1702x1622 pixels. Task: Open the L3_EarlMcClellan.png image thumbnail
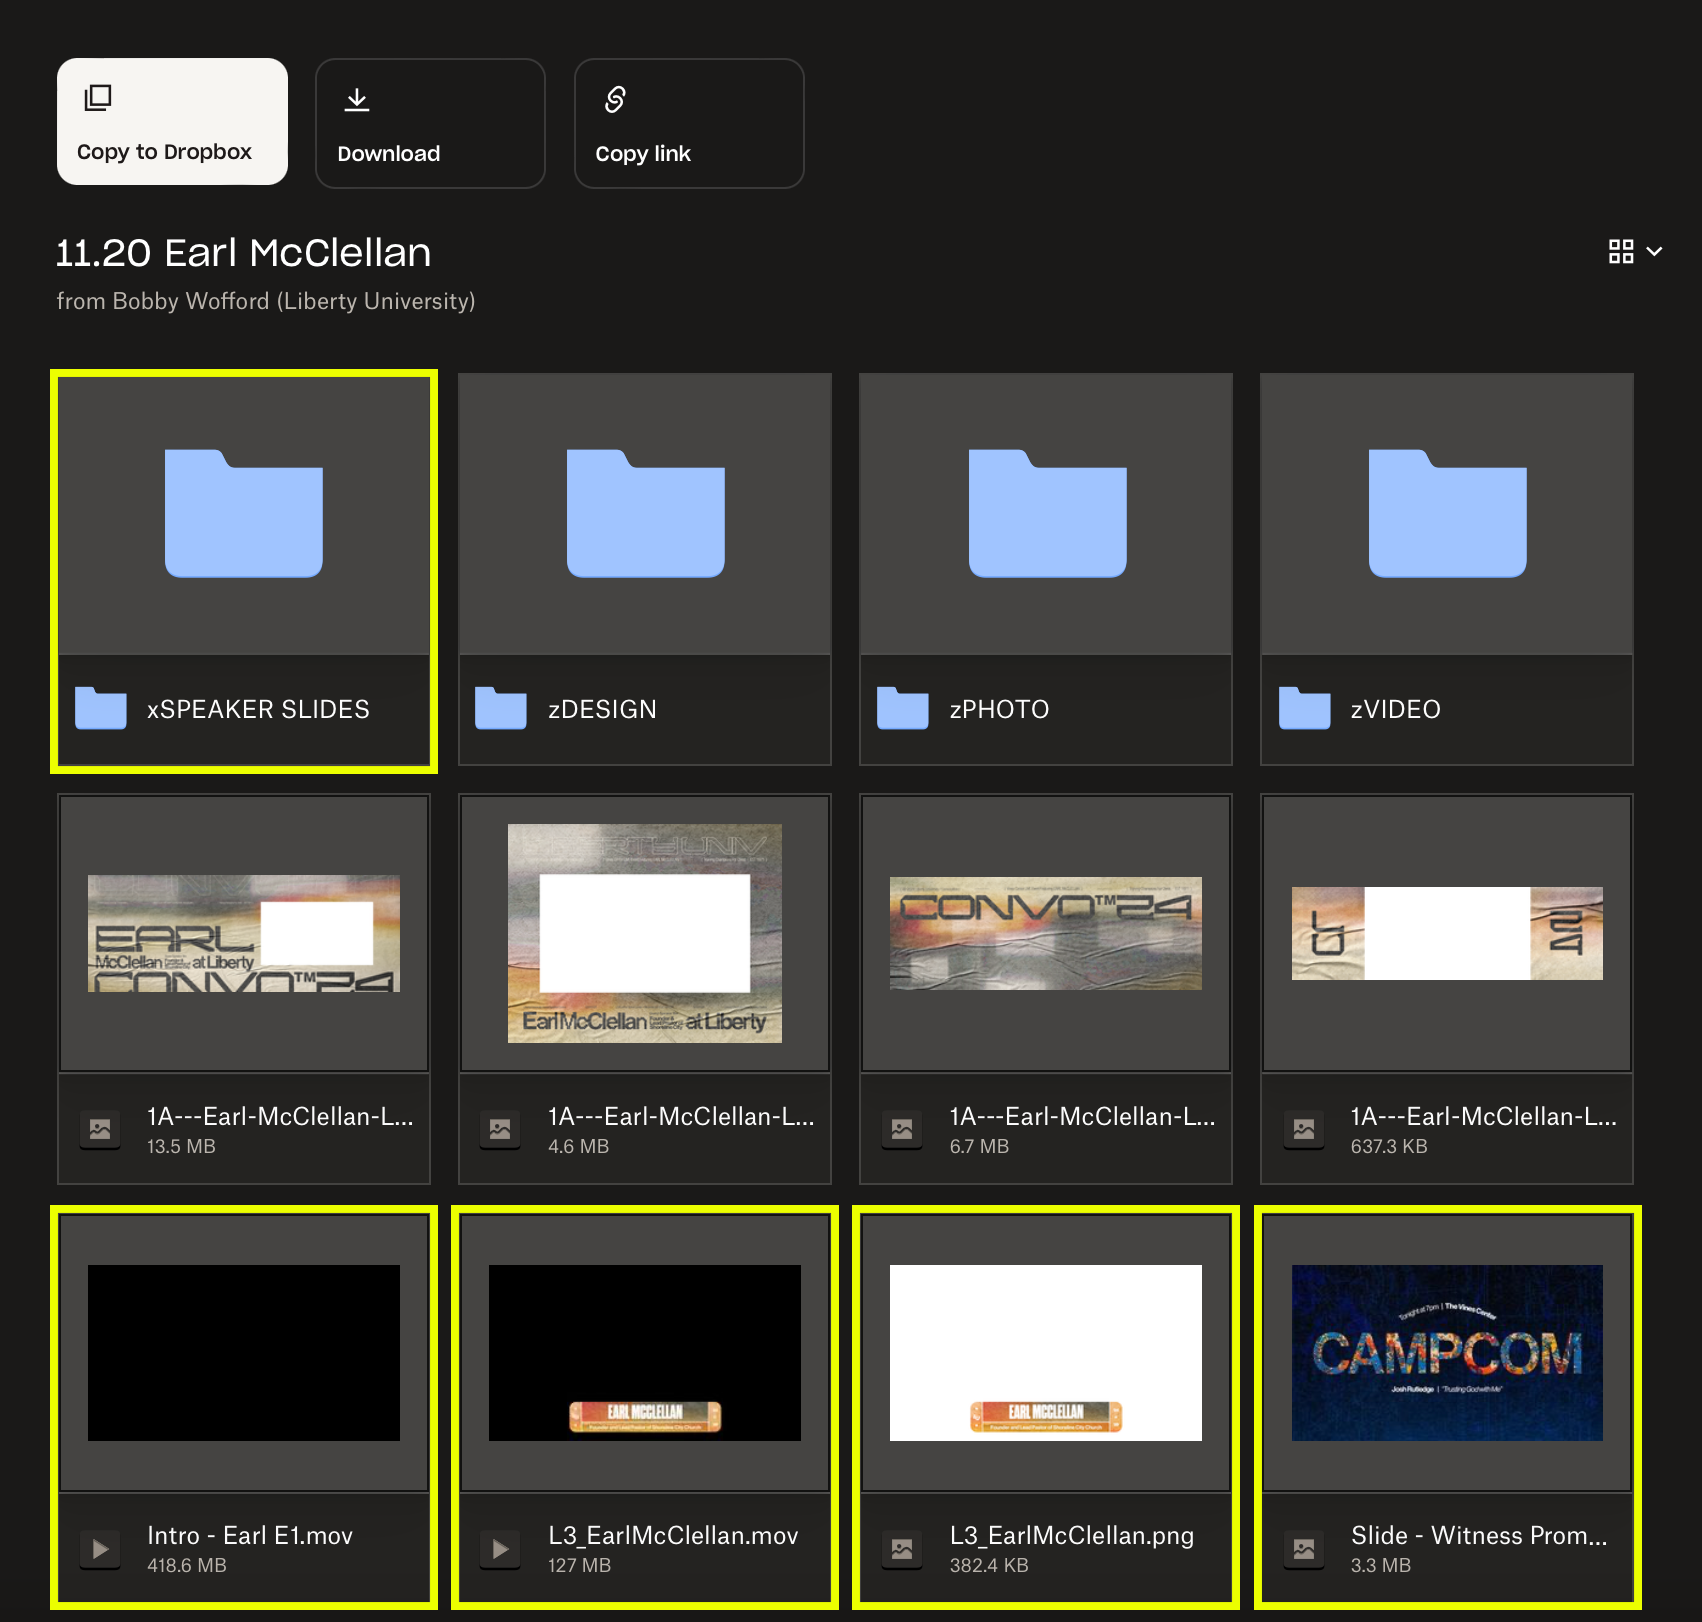pyautogui.click(x=1046, y=1353)
